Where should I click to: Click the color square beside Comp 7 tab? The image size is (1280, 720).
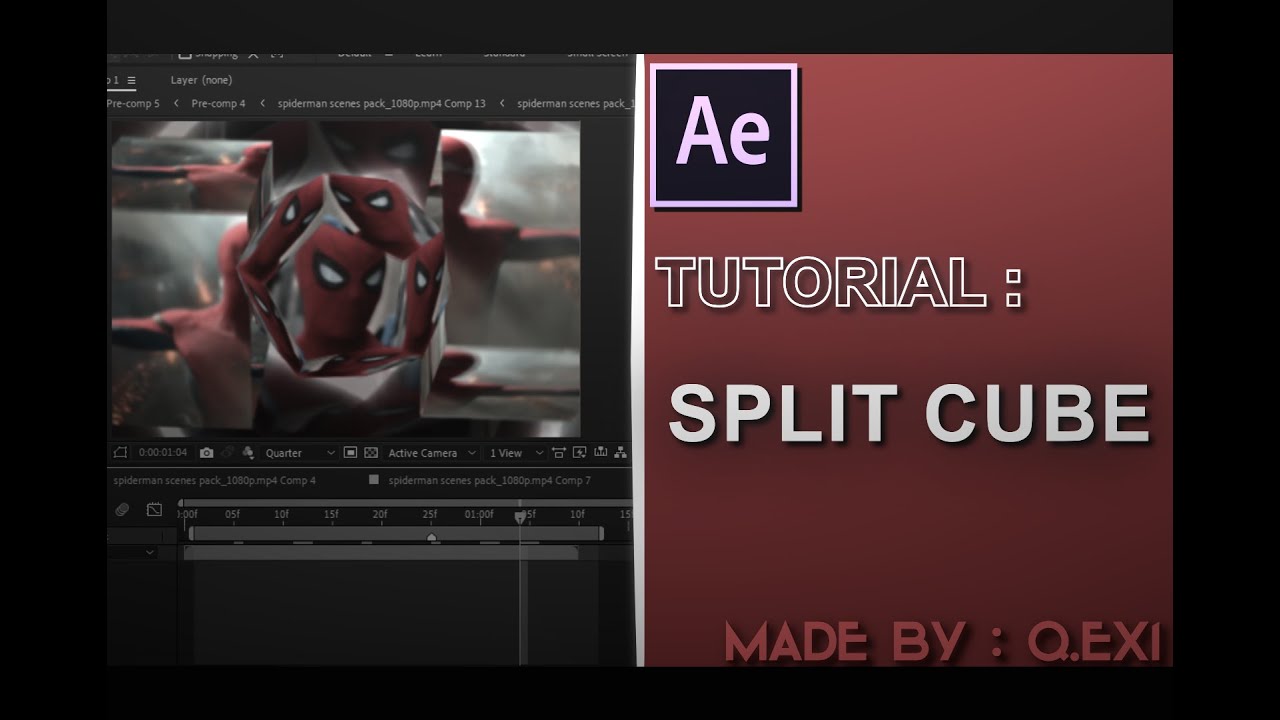[374, 480]
